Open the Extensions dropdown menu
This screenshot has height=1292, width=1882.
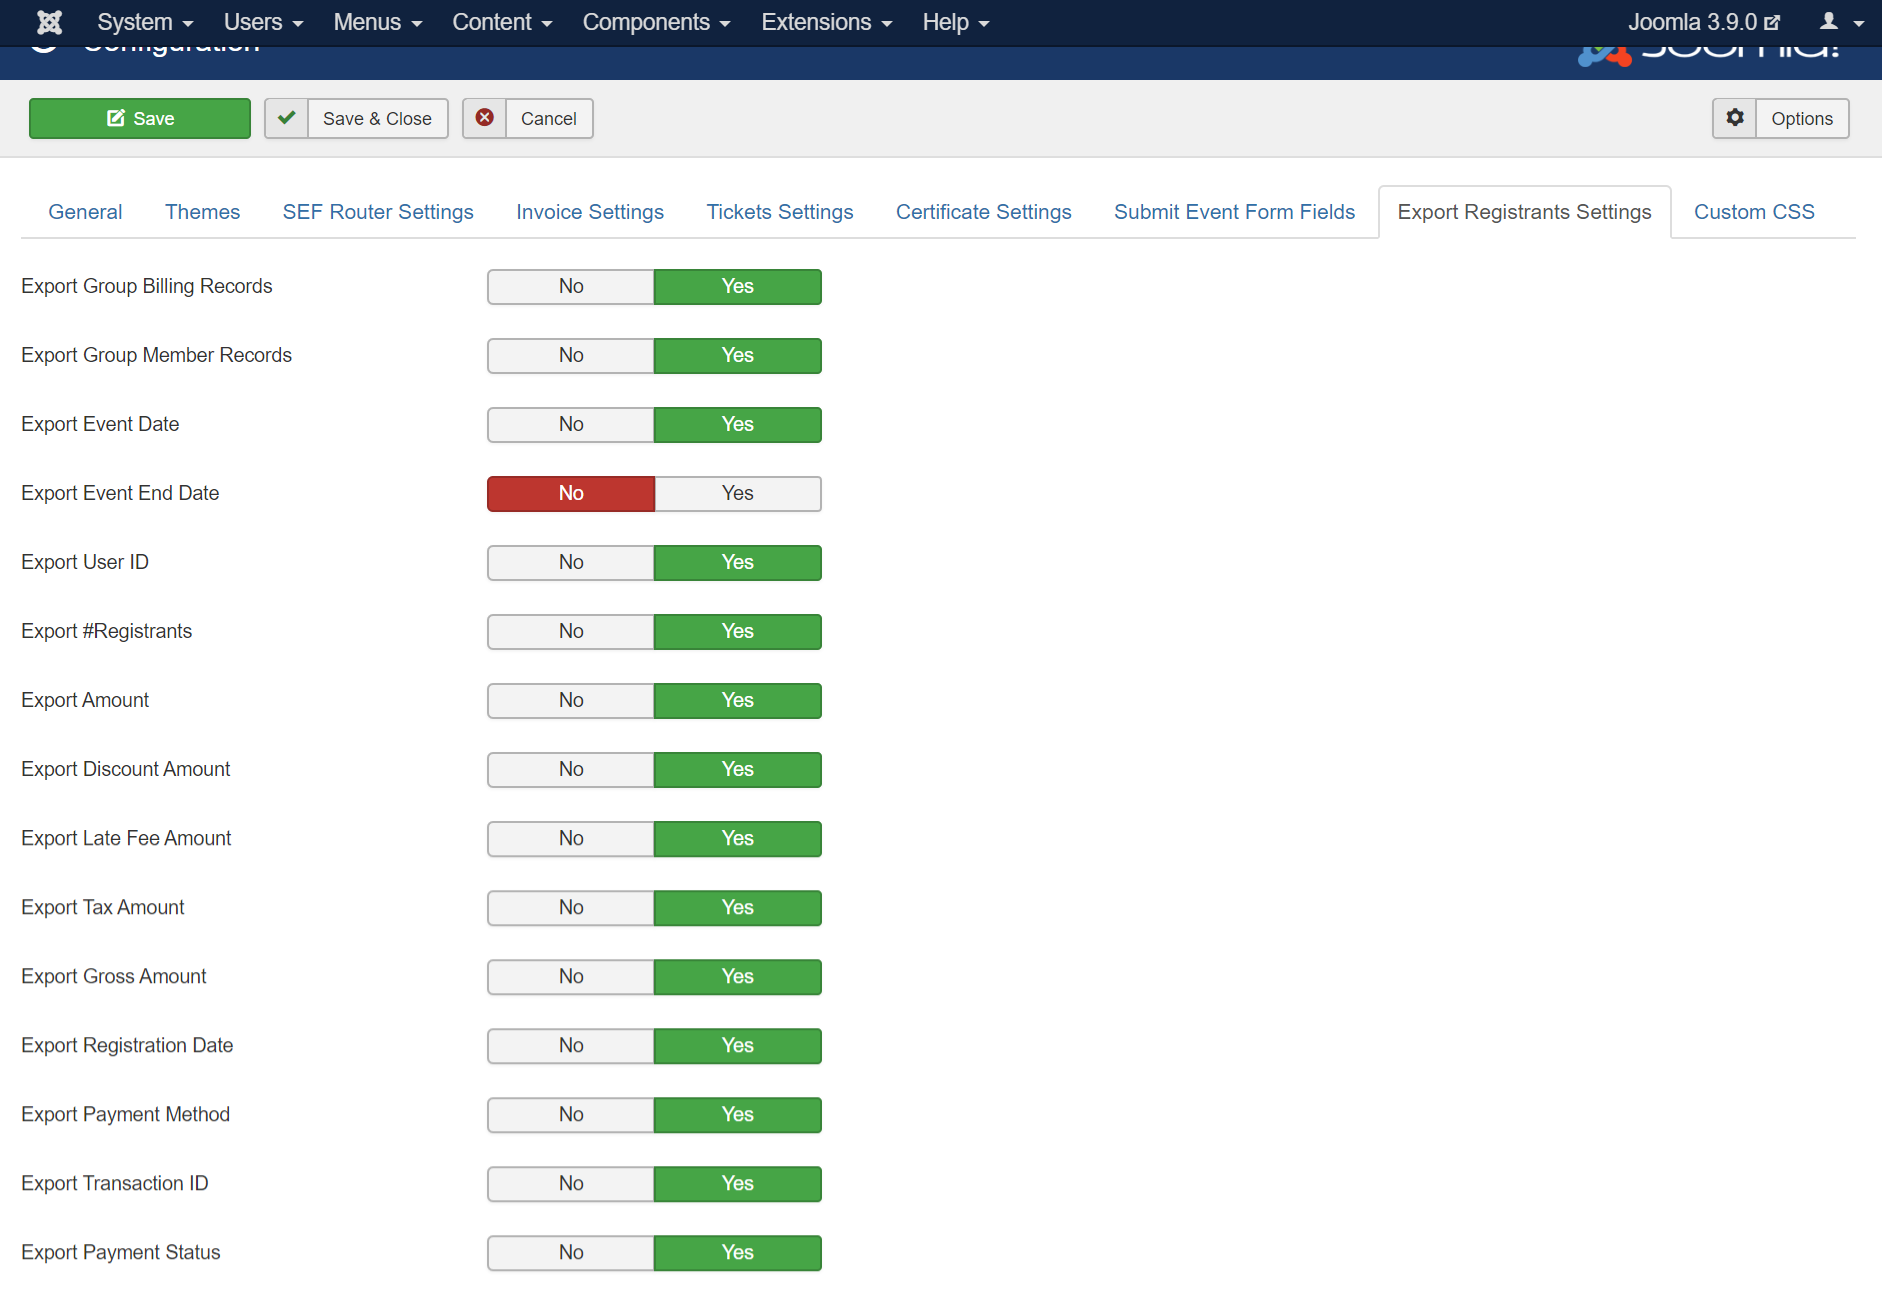click(x=827, y=22)
